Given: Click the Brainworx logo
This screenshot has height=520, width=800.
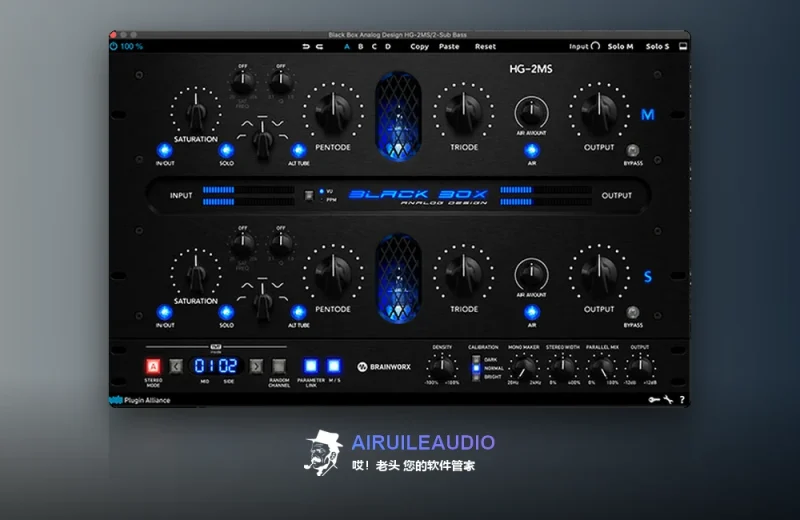Looking at the screenshot, I should tap(384, 367).
